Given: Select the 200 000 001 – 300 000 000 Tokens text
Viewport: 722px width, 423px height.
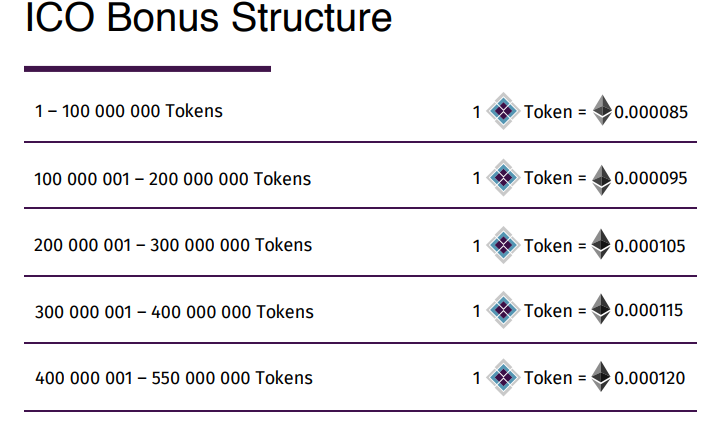Looking at the screenshot, I should 173,245.
